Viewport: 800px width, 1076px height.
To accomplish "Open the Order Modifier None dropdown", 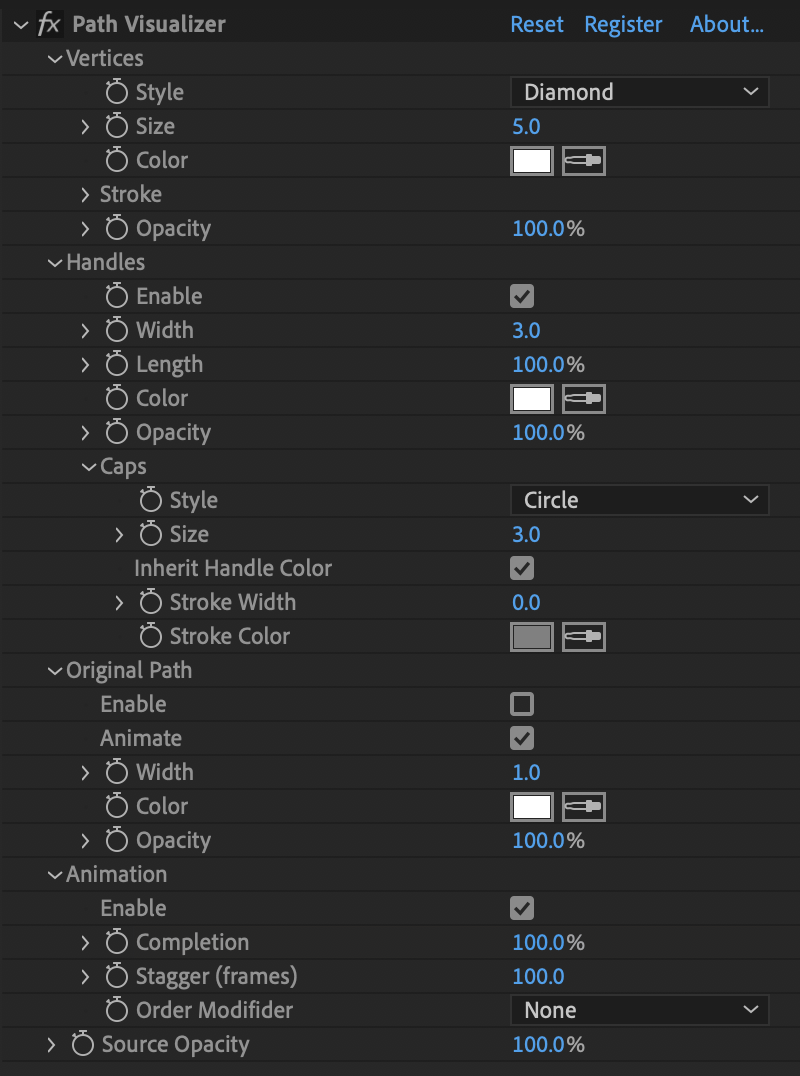I will (x=639, y=1010).
